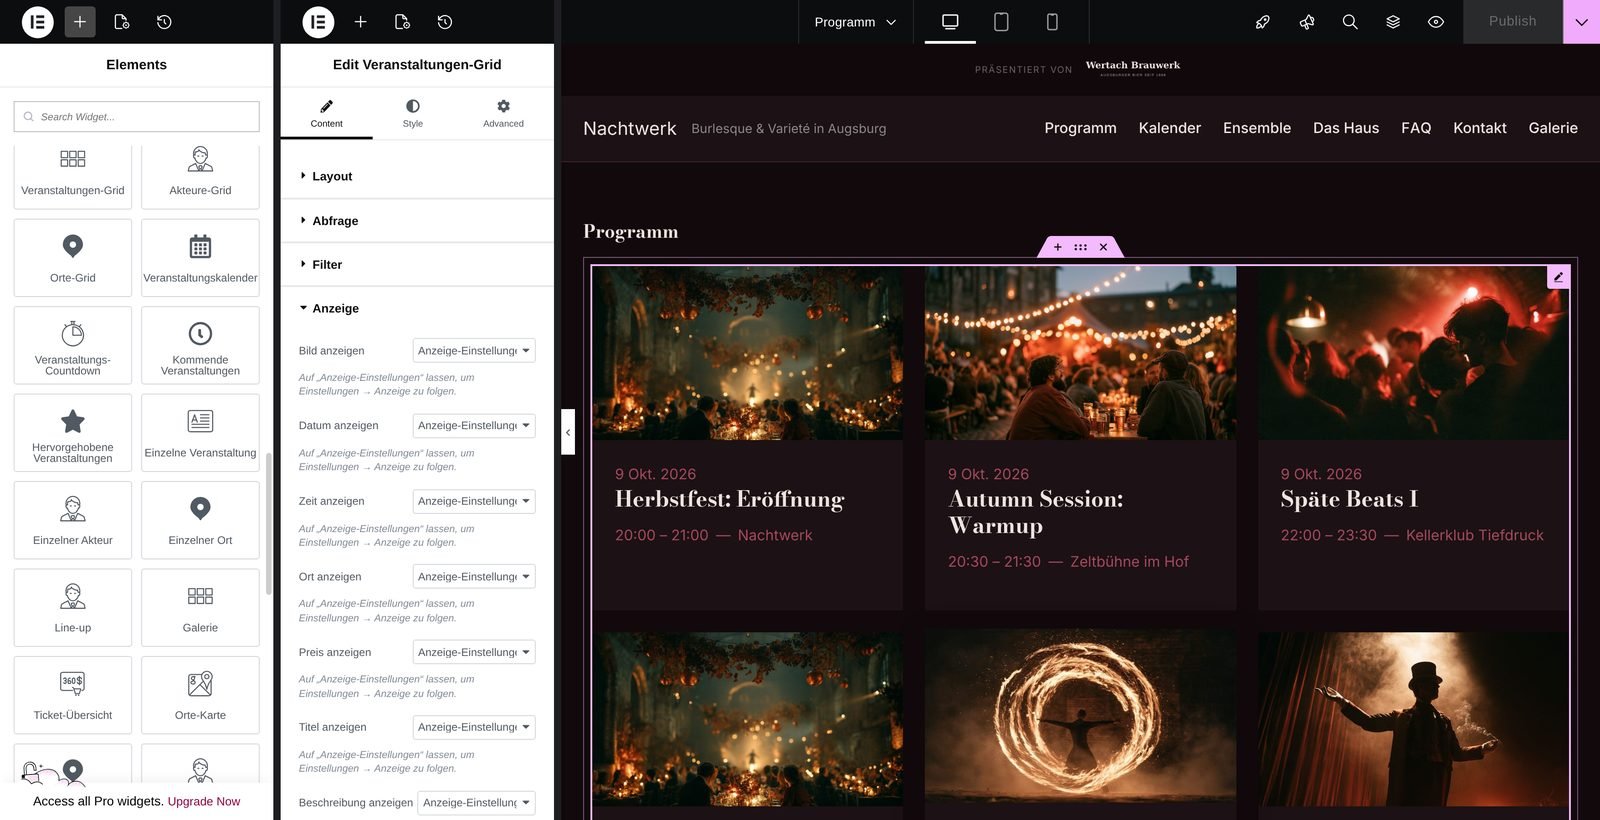The height and width of the screenshot is (820, 1600).
Task: Open the Datum anzeigen dropdown
Action: [x=474, y=426]
